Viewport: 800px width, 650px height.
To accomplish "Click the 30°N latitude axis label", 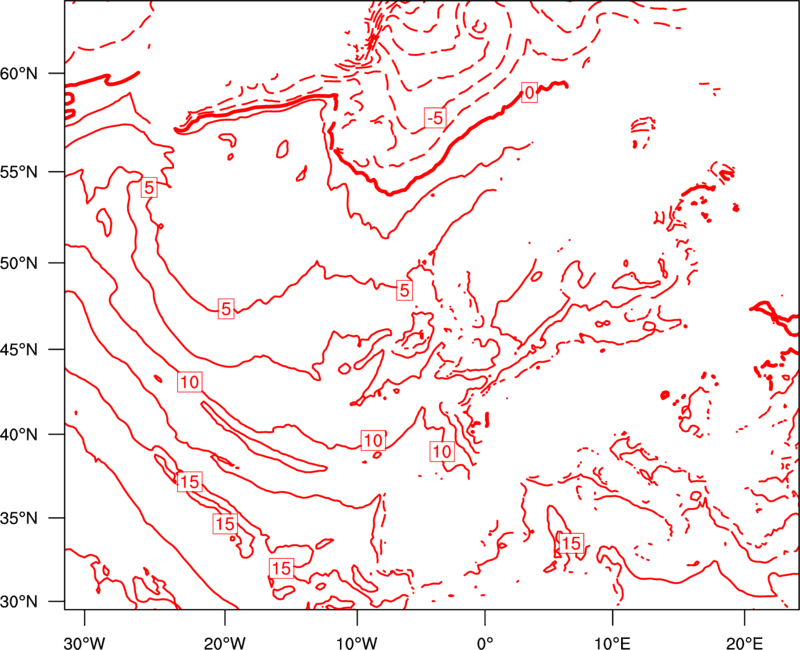I will pyautogui.click(x=19, y=602).
